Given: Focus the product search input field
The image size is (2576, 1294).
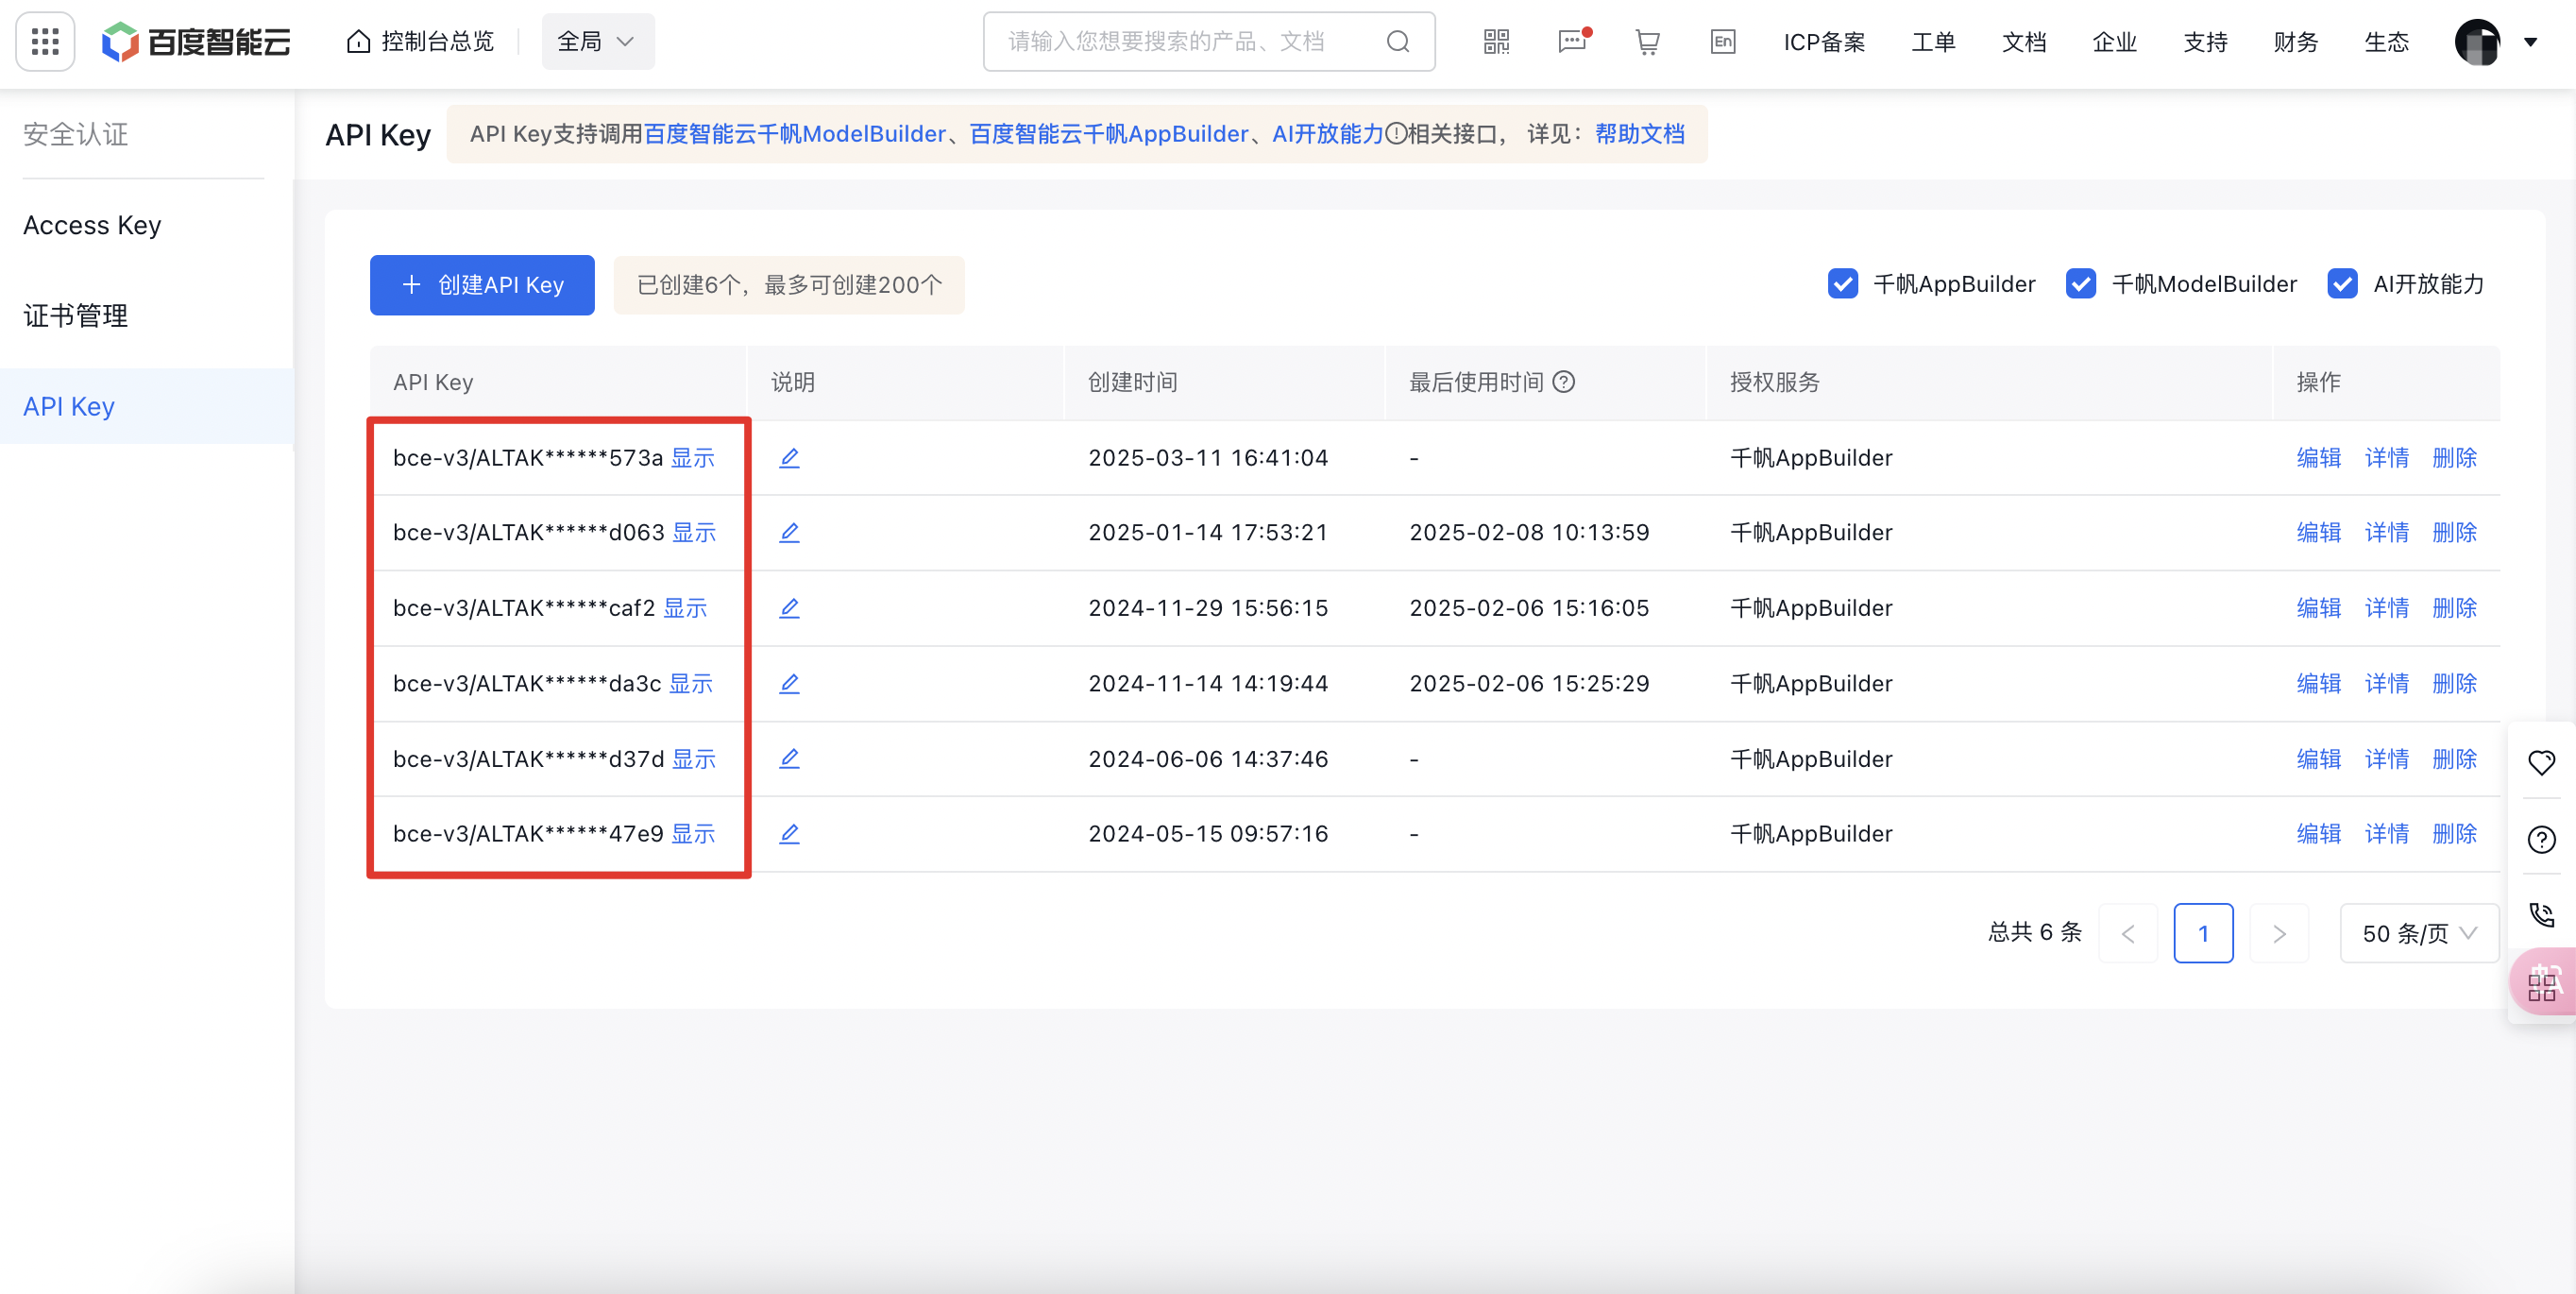Looking at the screenshot, I should pos(1209,41).
